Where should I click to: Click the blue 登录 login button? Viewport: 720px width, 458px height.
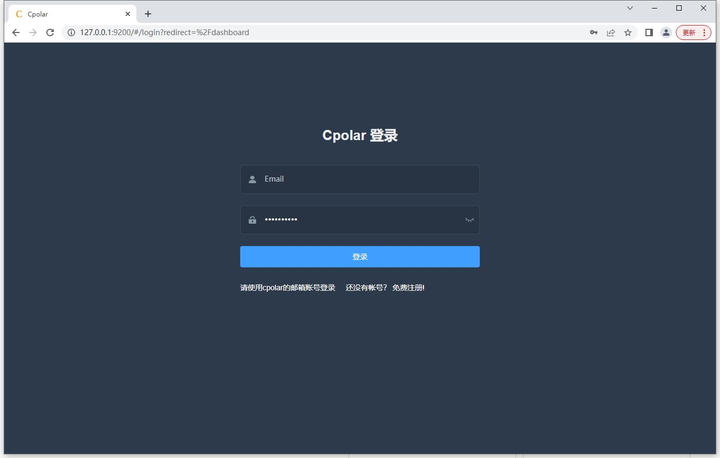360,257
